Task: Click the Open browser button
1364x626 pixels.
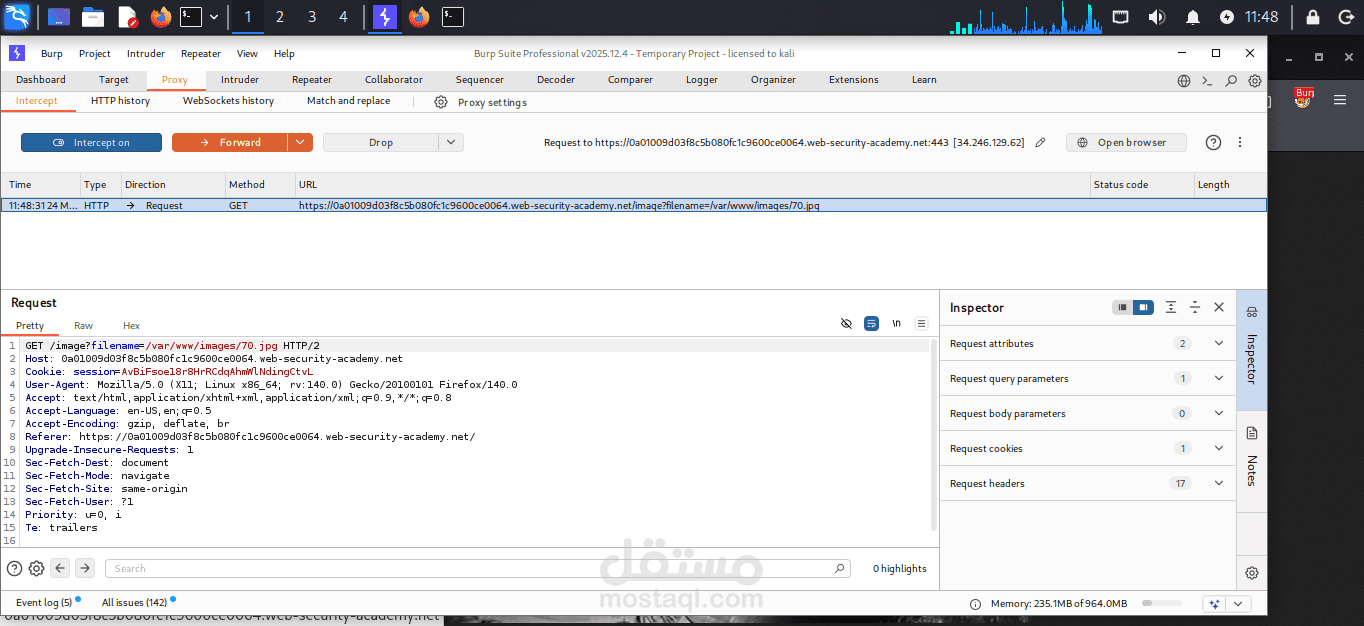Action: (x=1126, y=143)
